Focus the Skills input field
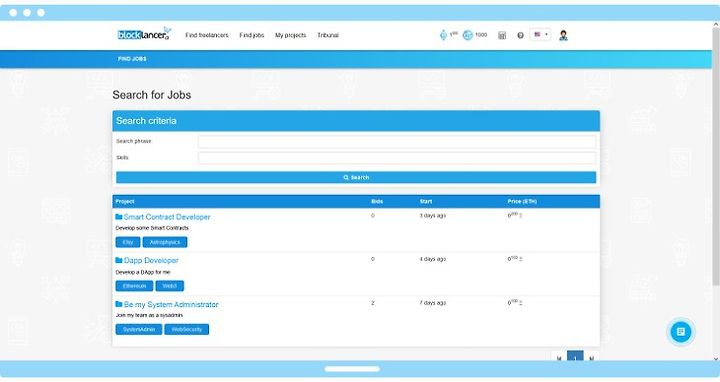Viewport: 720px width, 382px height. (x=397, y=158)
